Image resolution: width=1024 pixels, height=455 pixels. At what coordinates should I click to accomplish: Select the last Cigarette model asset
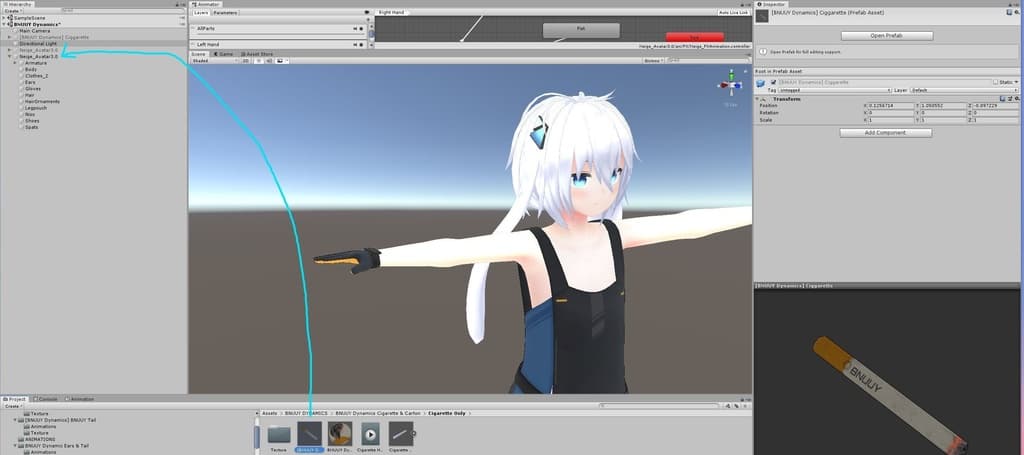click(400, 433)
